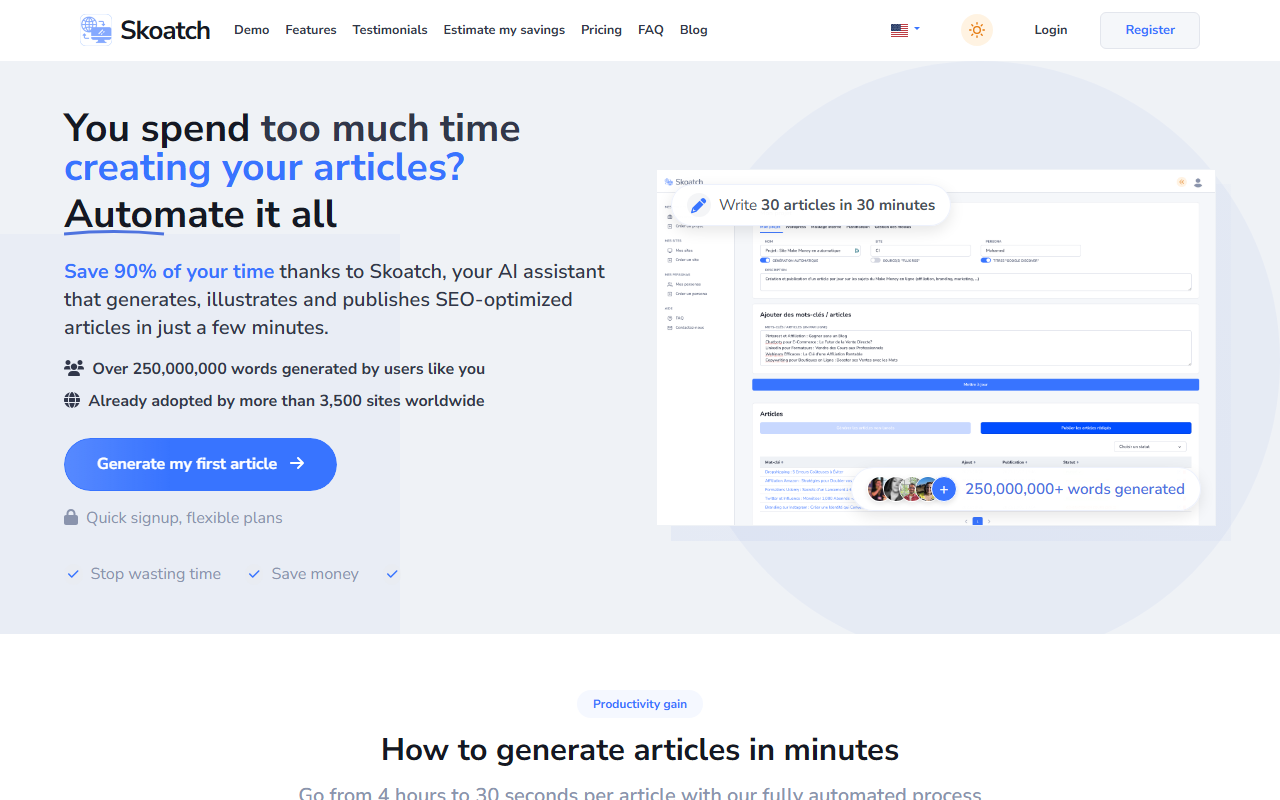Click the orange collapse icon in dashboard preview
This screenshot has width=1280, height=800.
click(1181, 182)
